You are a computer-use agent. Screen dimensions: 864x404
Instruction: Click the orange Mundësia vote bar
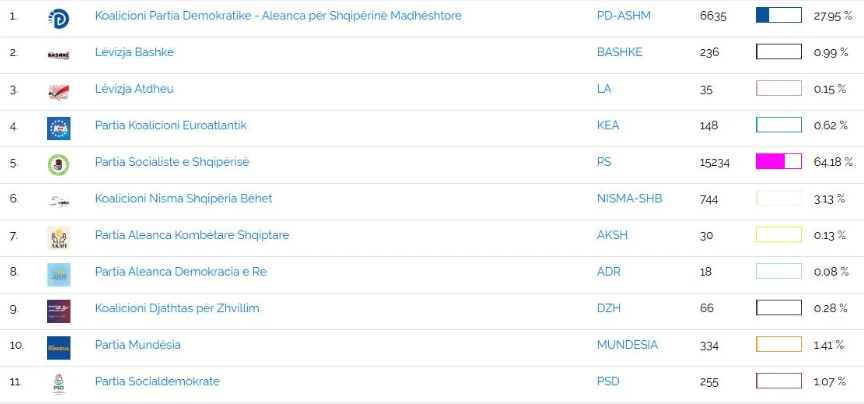778,345
